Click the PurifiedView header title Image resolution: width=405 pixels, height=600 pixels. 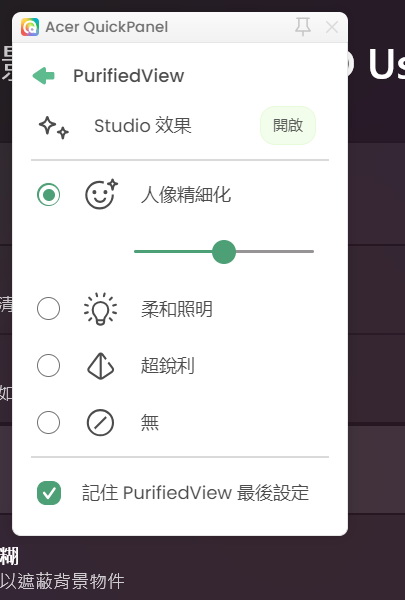tap(129, 76)
